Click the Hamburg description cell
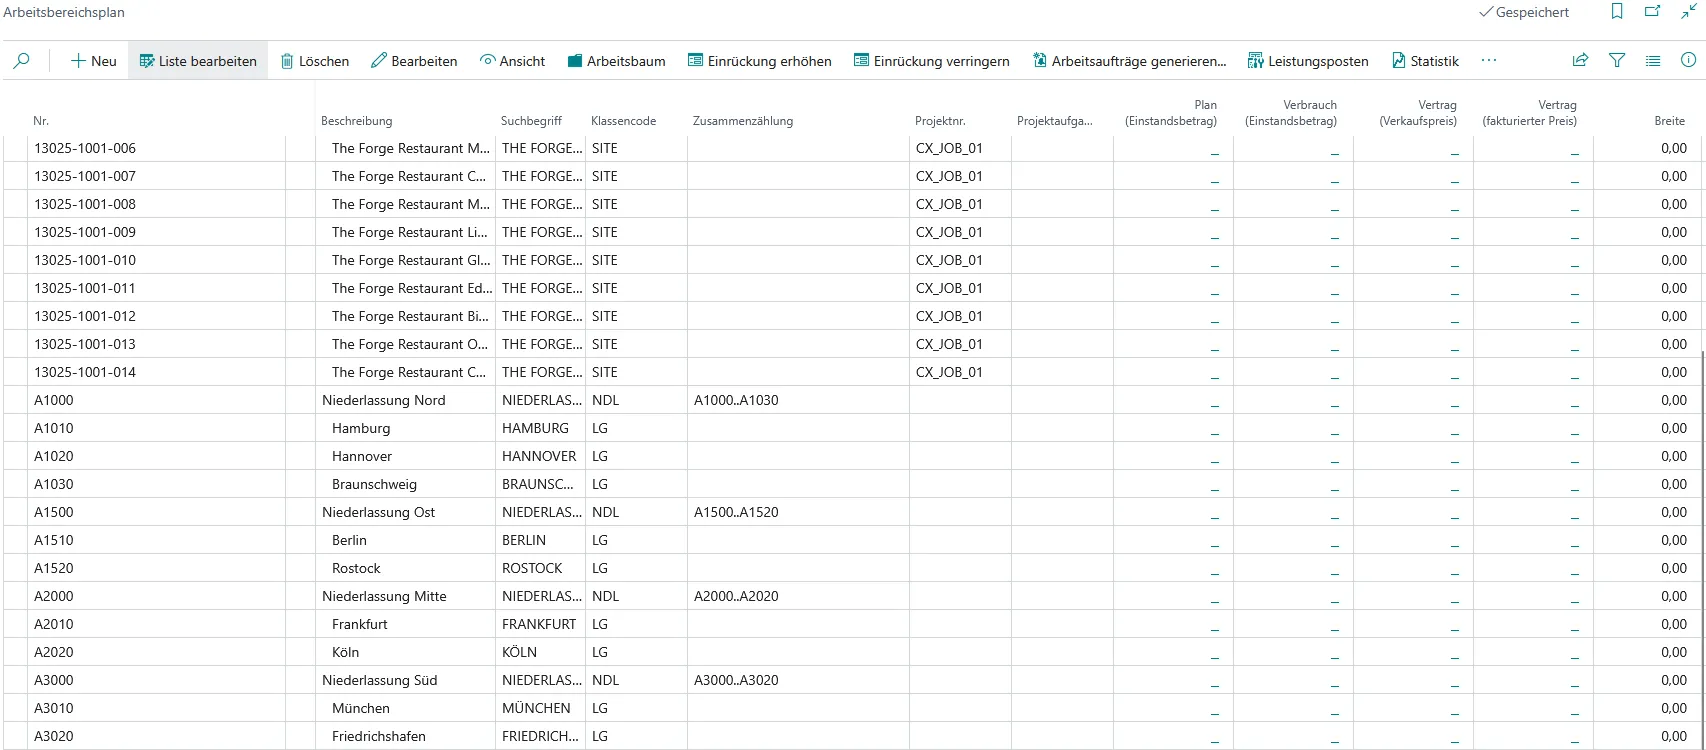This screenshot has width=1706, height=750. coord(361,428)
